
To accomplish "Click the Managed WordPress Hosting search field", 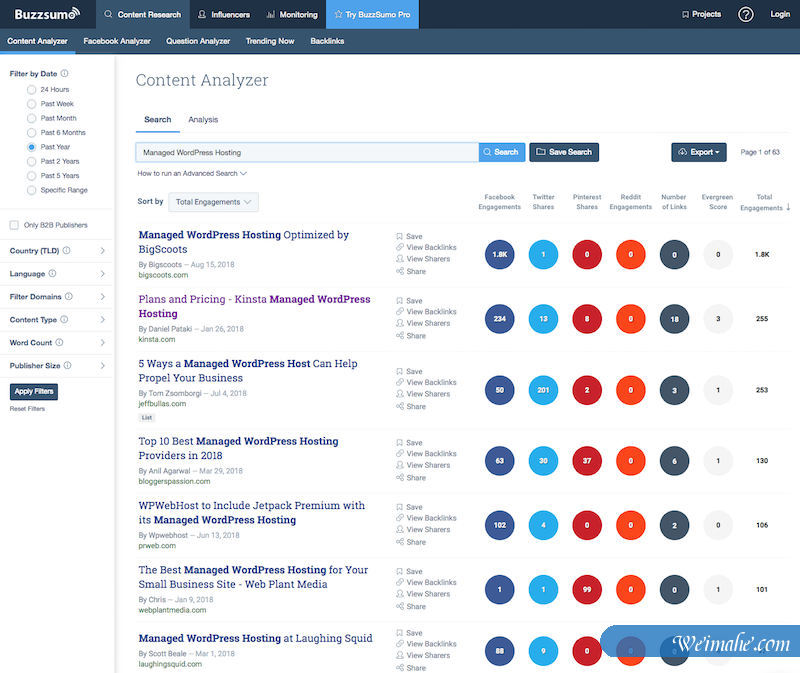I will tap(306, 152).
